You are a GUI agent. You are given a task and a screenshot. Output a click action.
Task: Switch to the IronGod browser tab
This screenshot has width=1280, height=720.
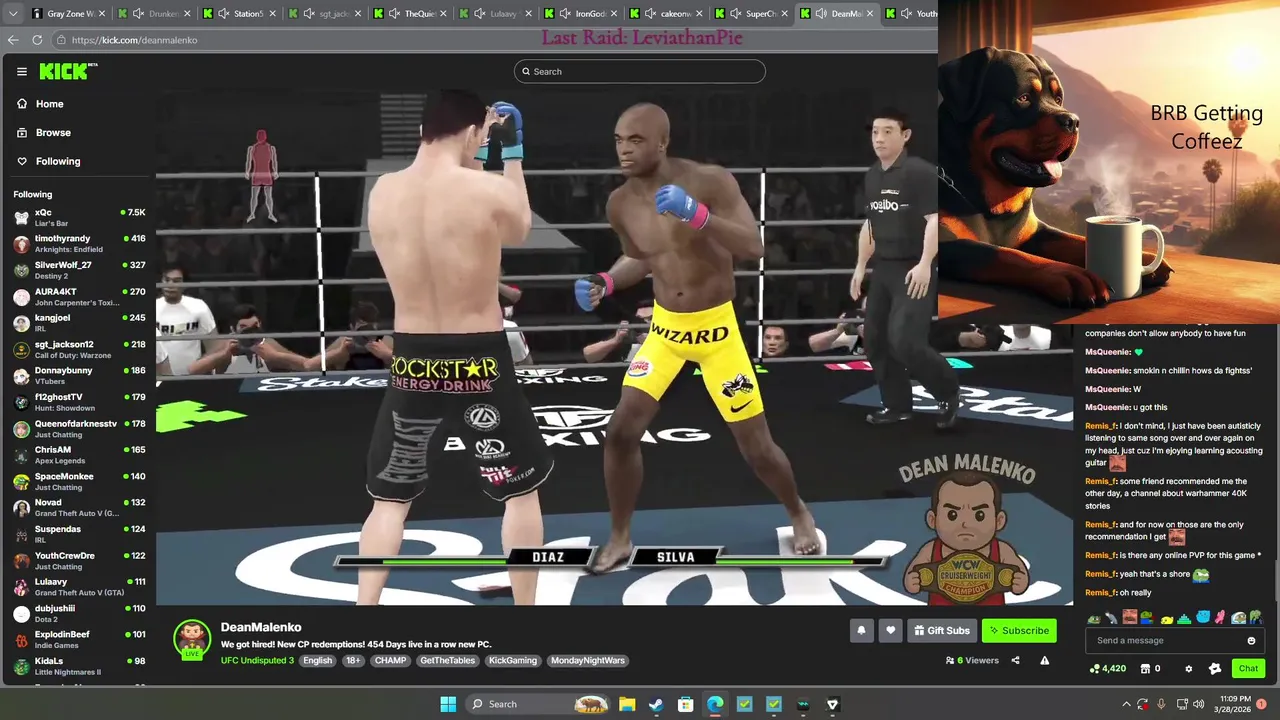tap(582, 14)
